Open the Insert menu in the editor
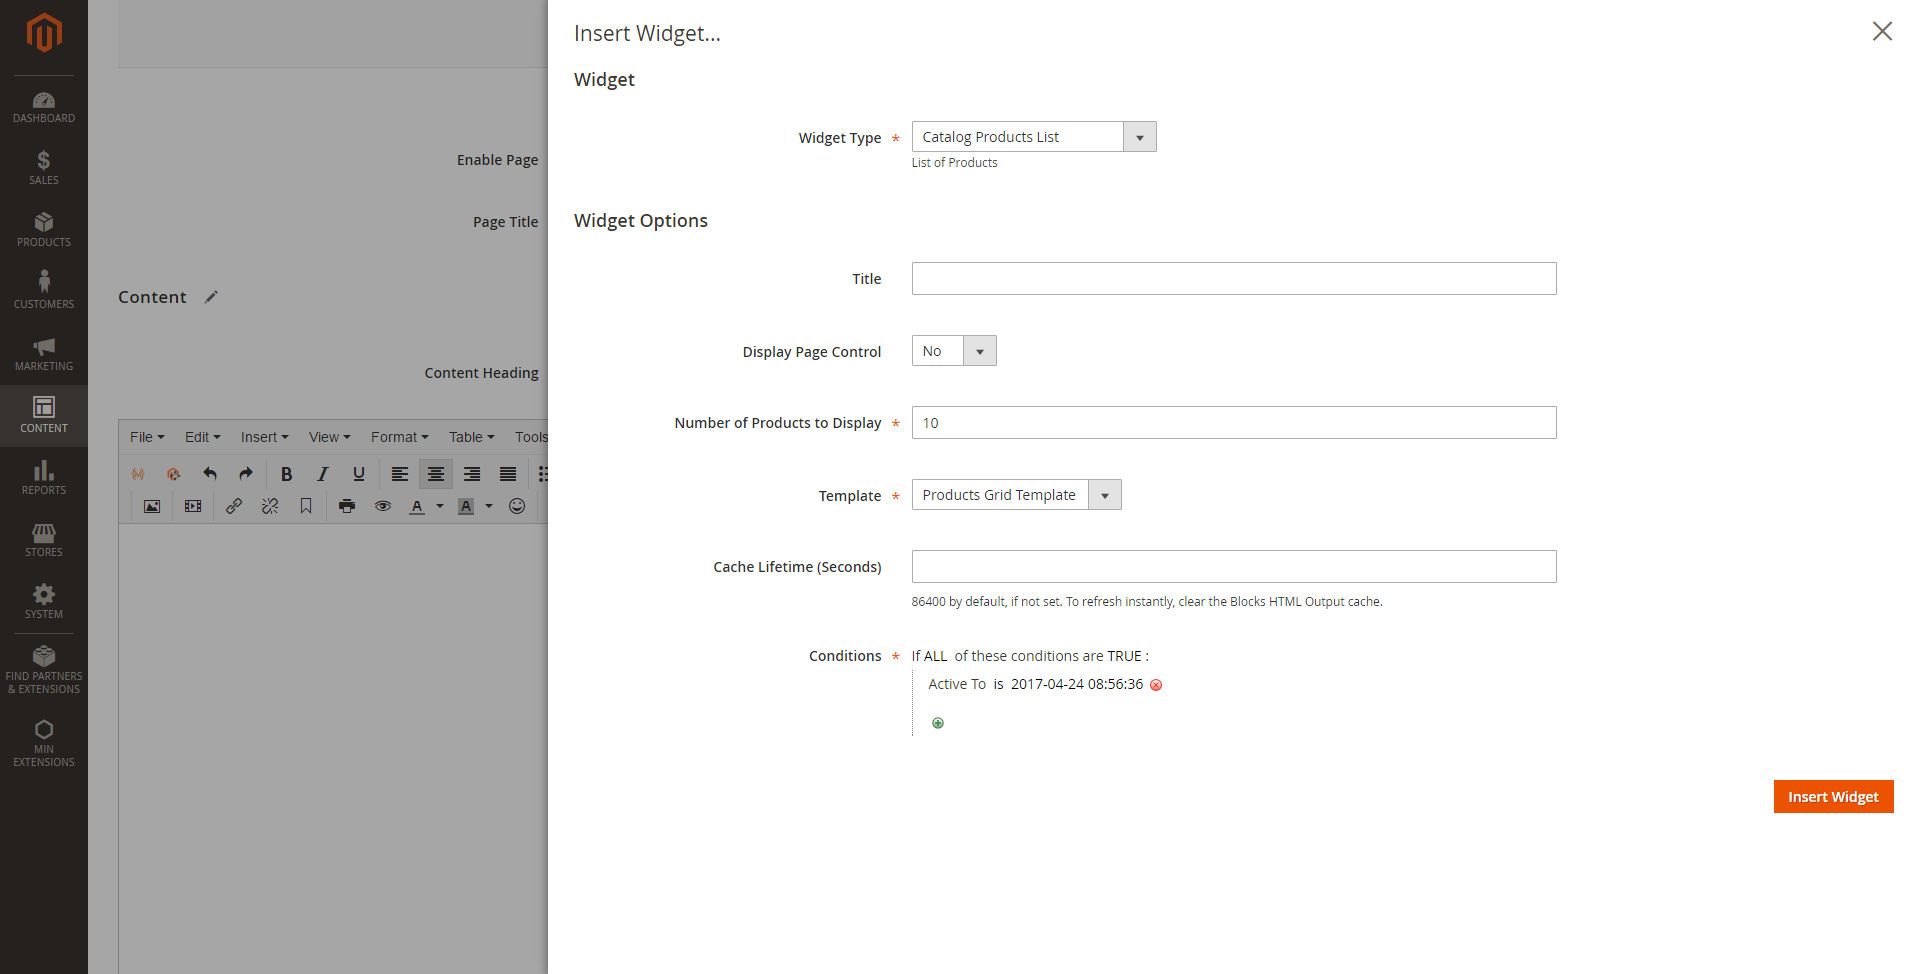The width and height of the screenshot is (1920, 974). point(264,437)
